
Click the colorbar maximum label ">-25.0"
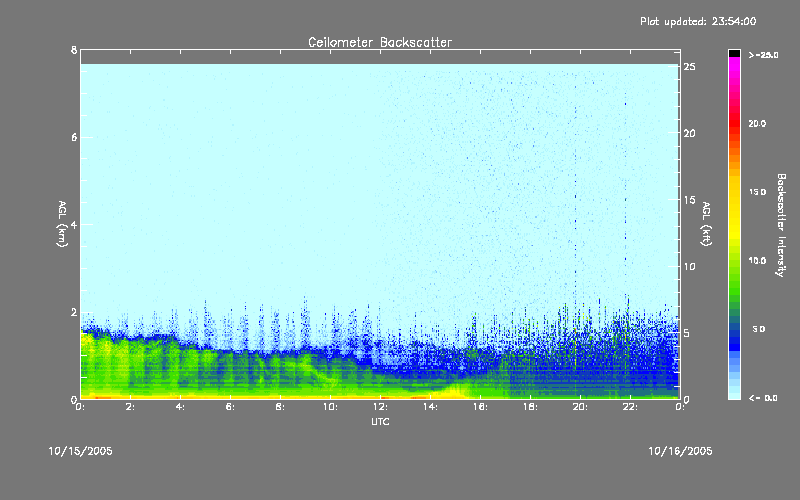(763, 55)
